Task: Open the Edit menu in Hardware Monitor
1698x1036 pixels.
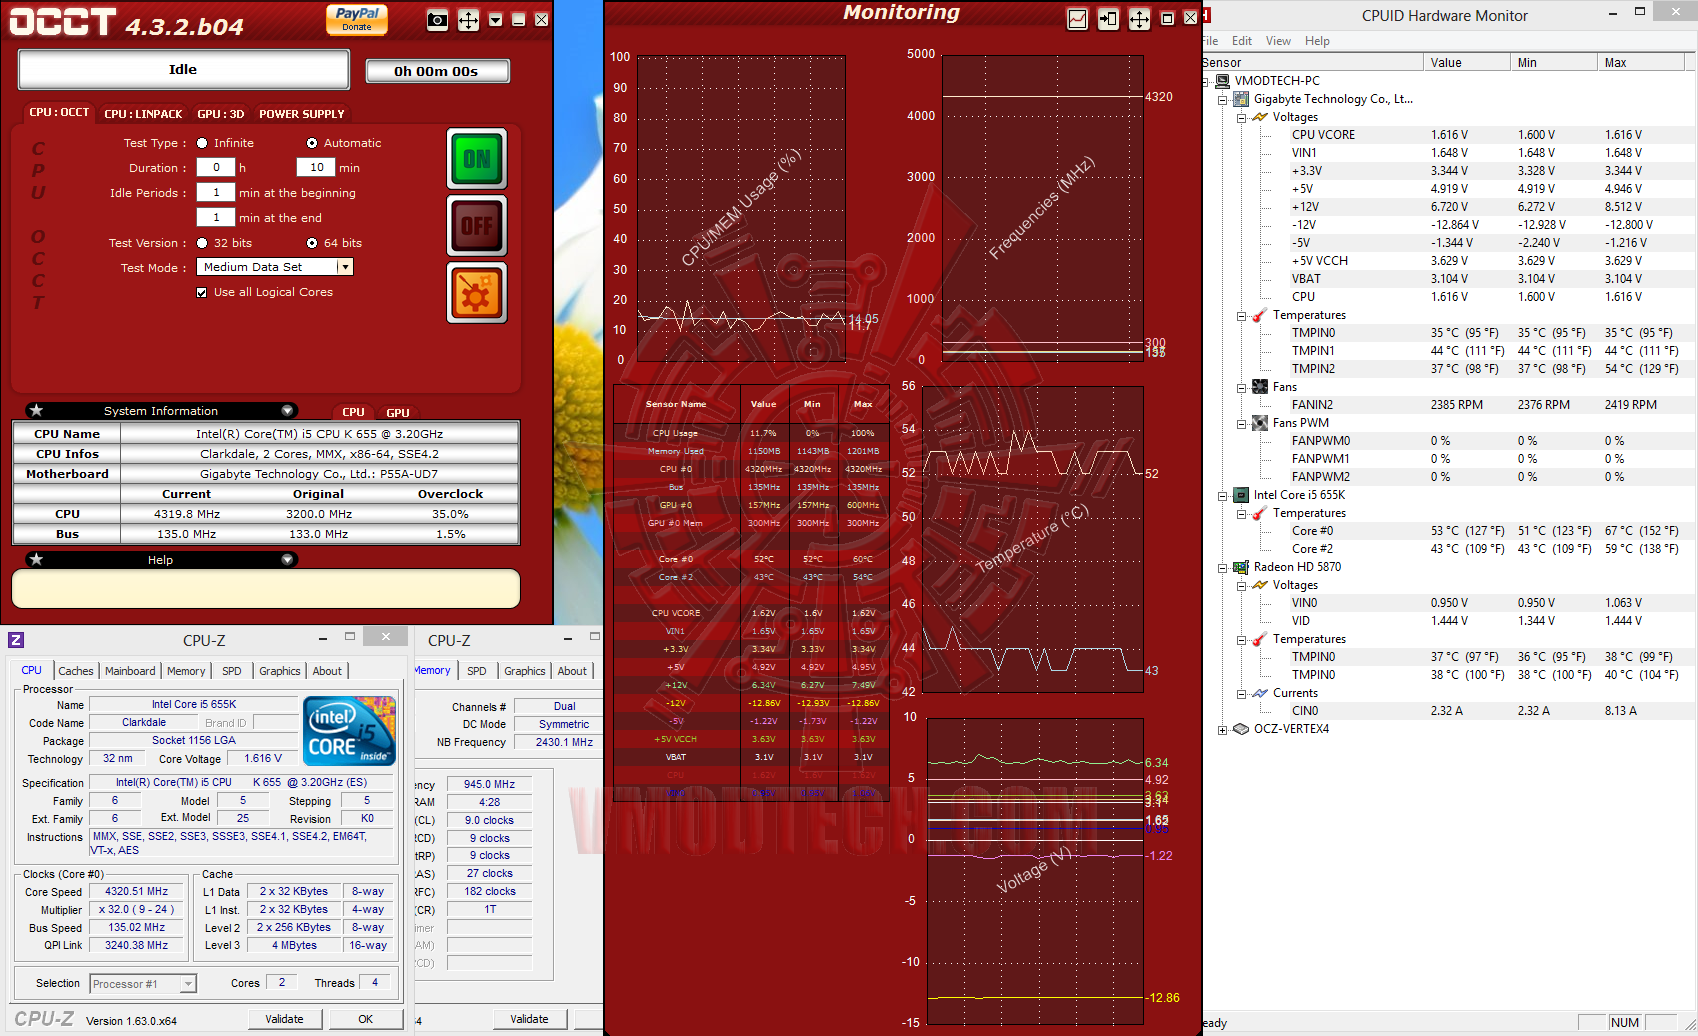Action: point(1242,41)
